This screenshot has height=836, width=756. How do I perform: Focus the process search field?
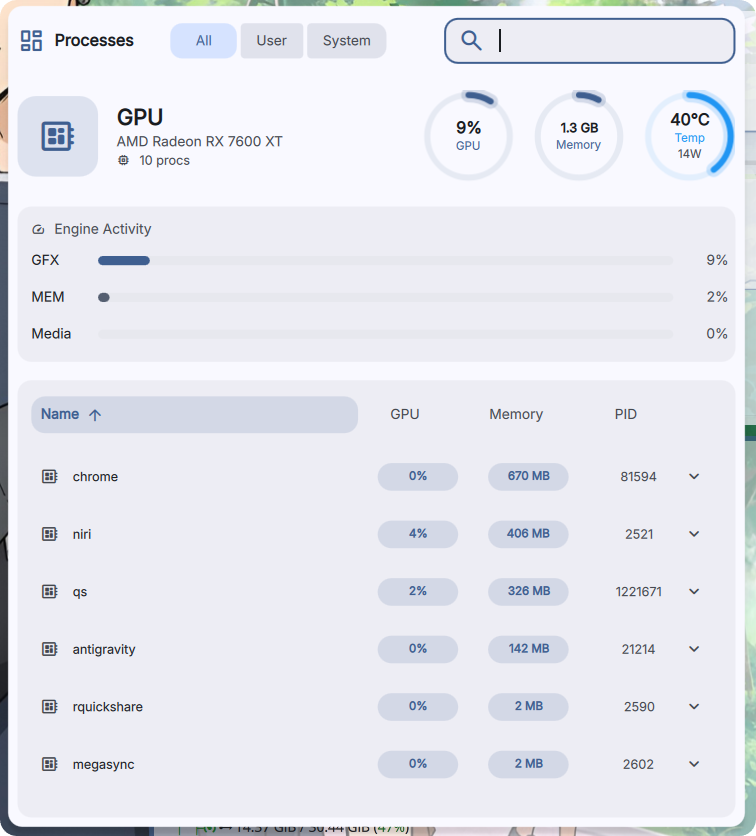[590, 41]
